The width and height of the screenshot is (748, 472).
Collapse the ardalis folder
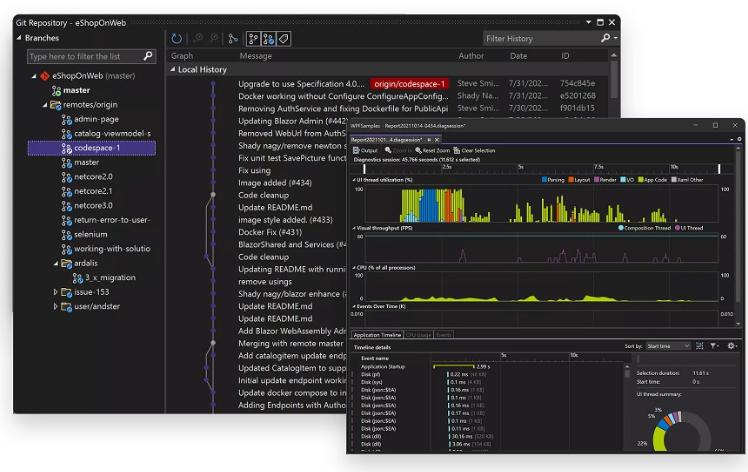pos(56,263)
